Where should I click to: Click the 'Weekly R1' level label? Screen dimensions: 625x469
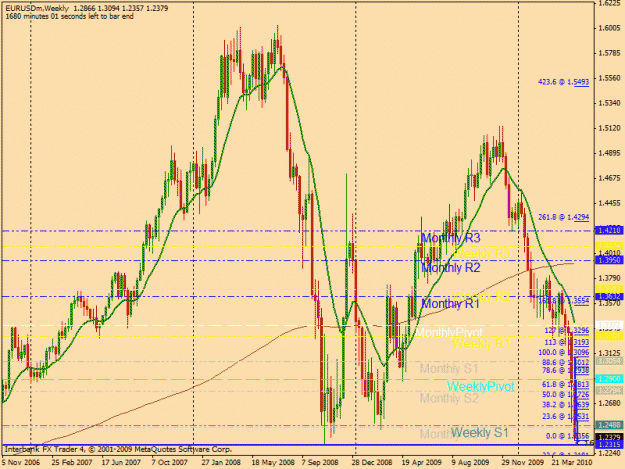click(481, 343)
